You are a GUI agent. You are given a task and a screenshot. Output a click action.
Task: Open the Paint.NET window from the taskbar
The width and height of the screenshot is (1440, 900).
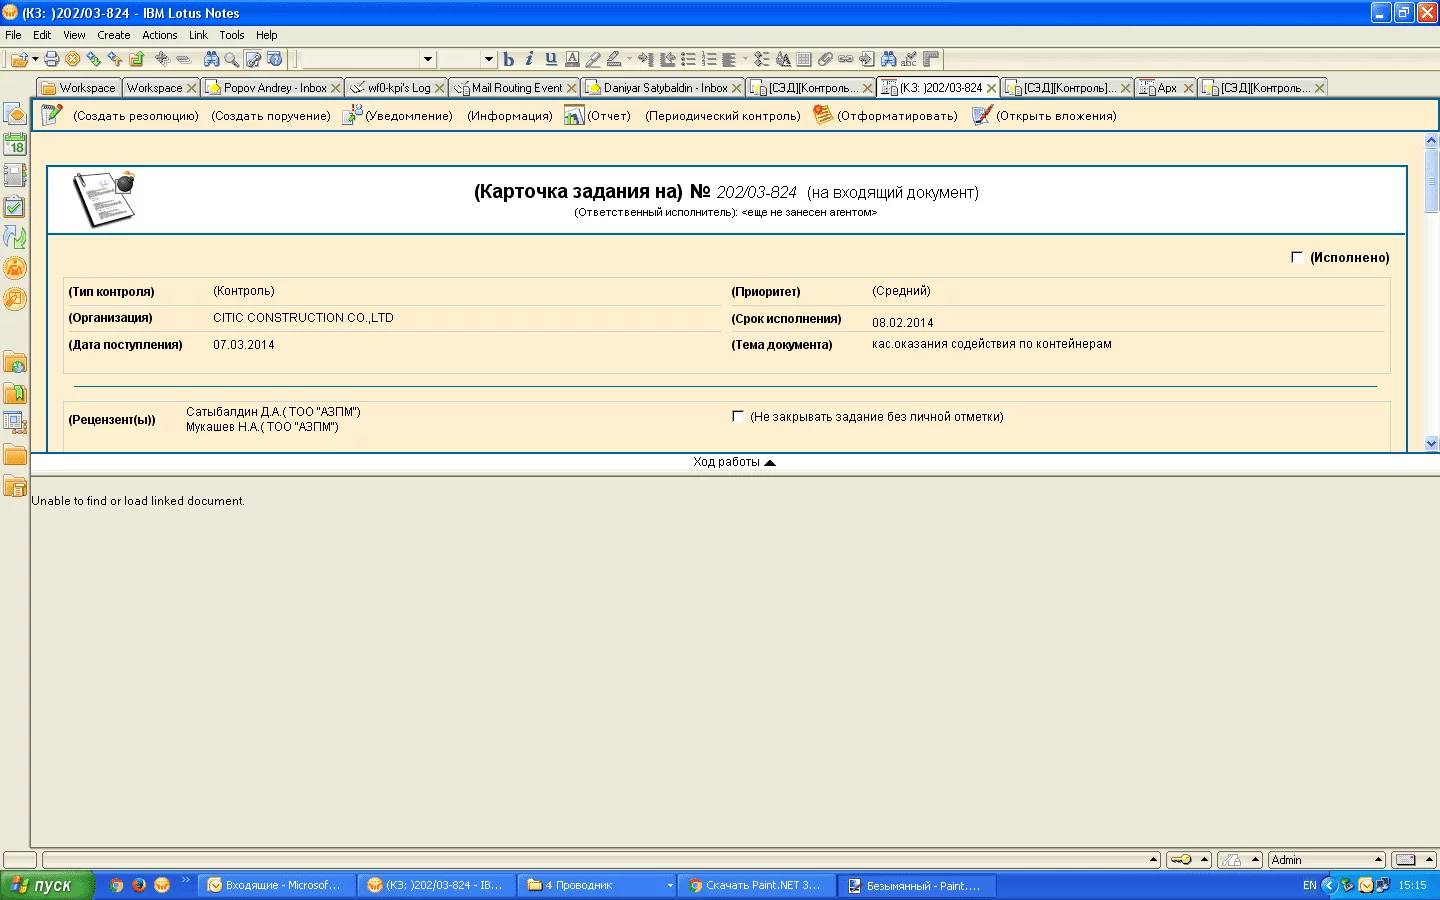(x=914, y=886)
